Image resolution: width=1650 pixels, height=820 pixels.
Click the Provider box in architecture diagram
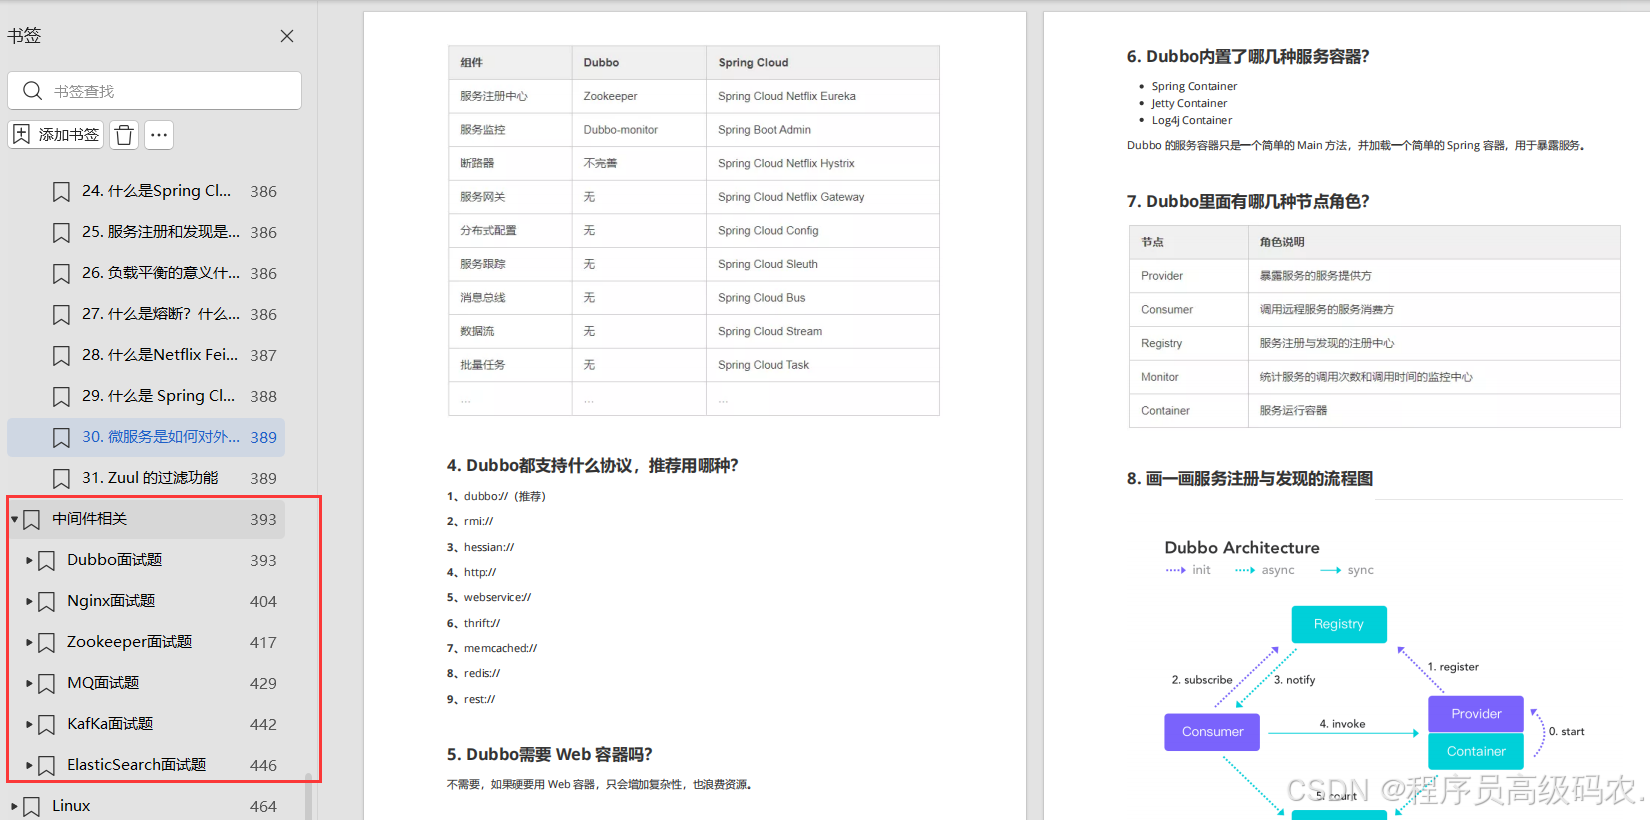pyautogui.click(x=1476, y=714)
